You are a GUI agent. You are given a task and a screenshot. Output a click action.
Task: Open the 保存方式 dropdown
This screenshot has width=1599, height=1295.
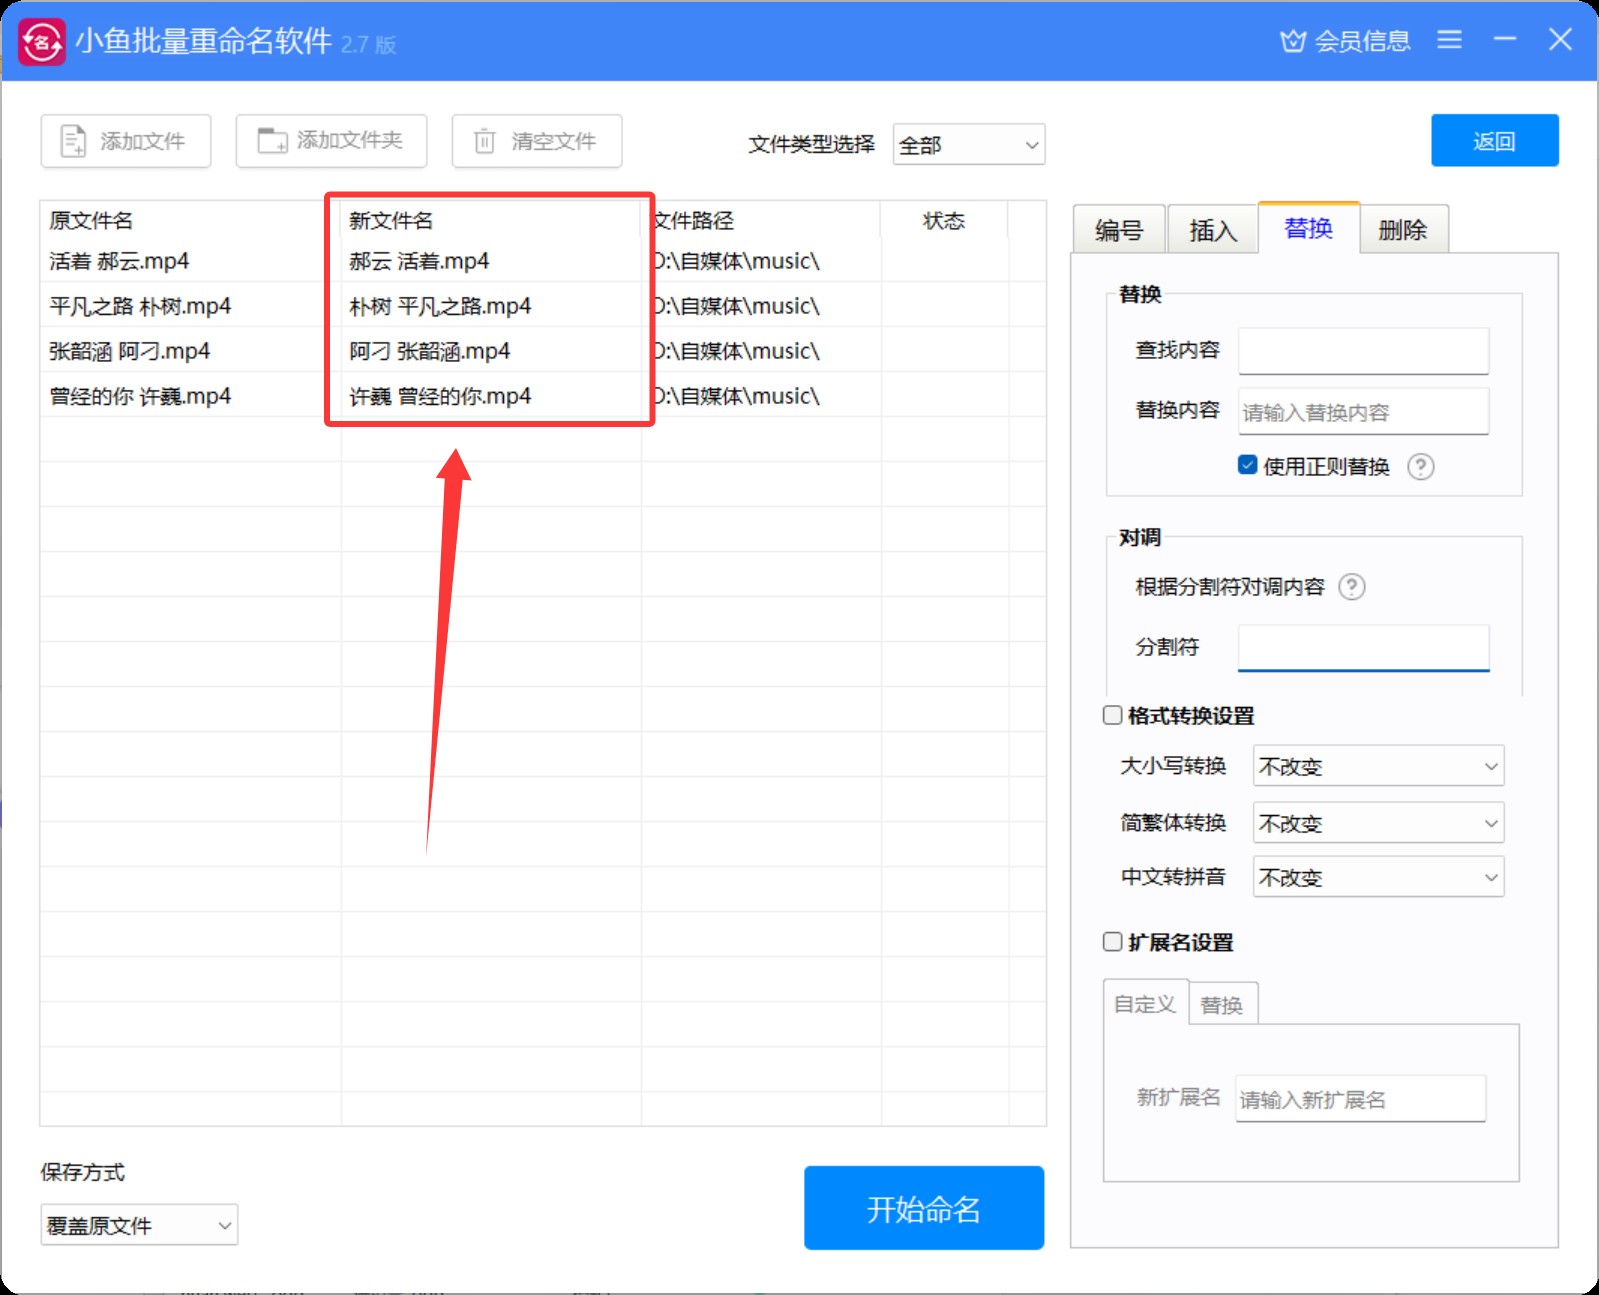(x=139, y=1225)
